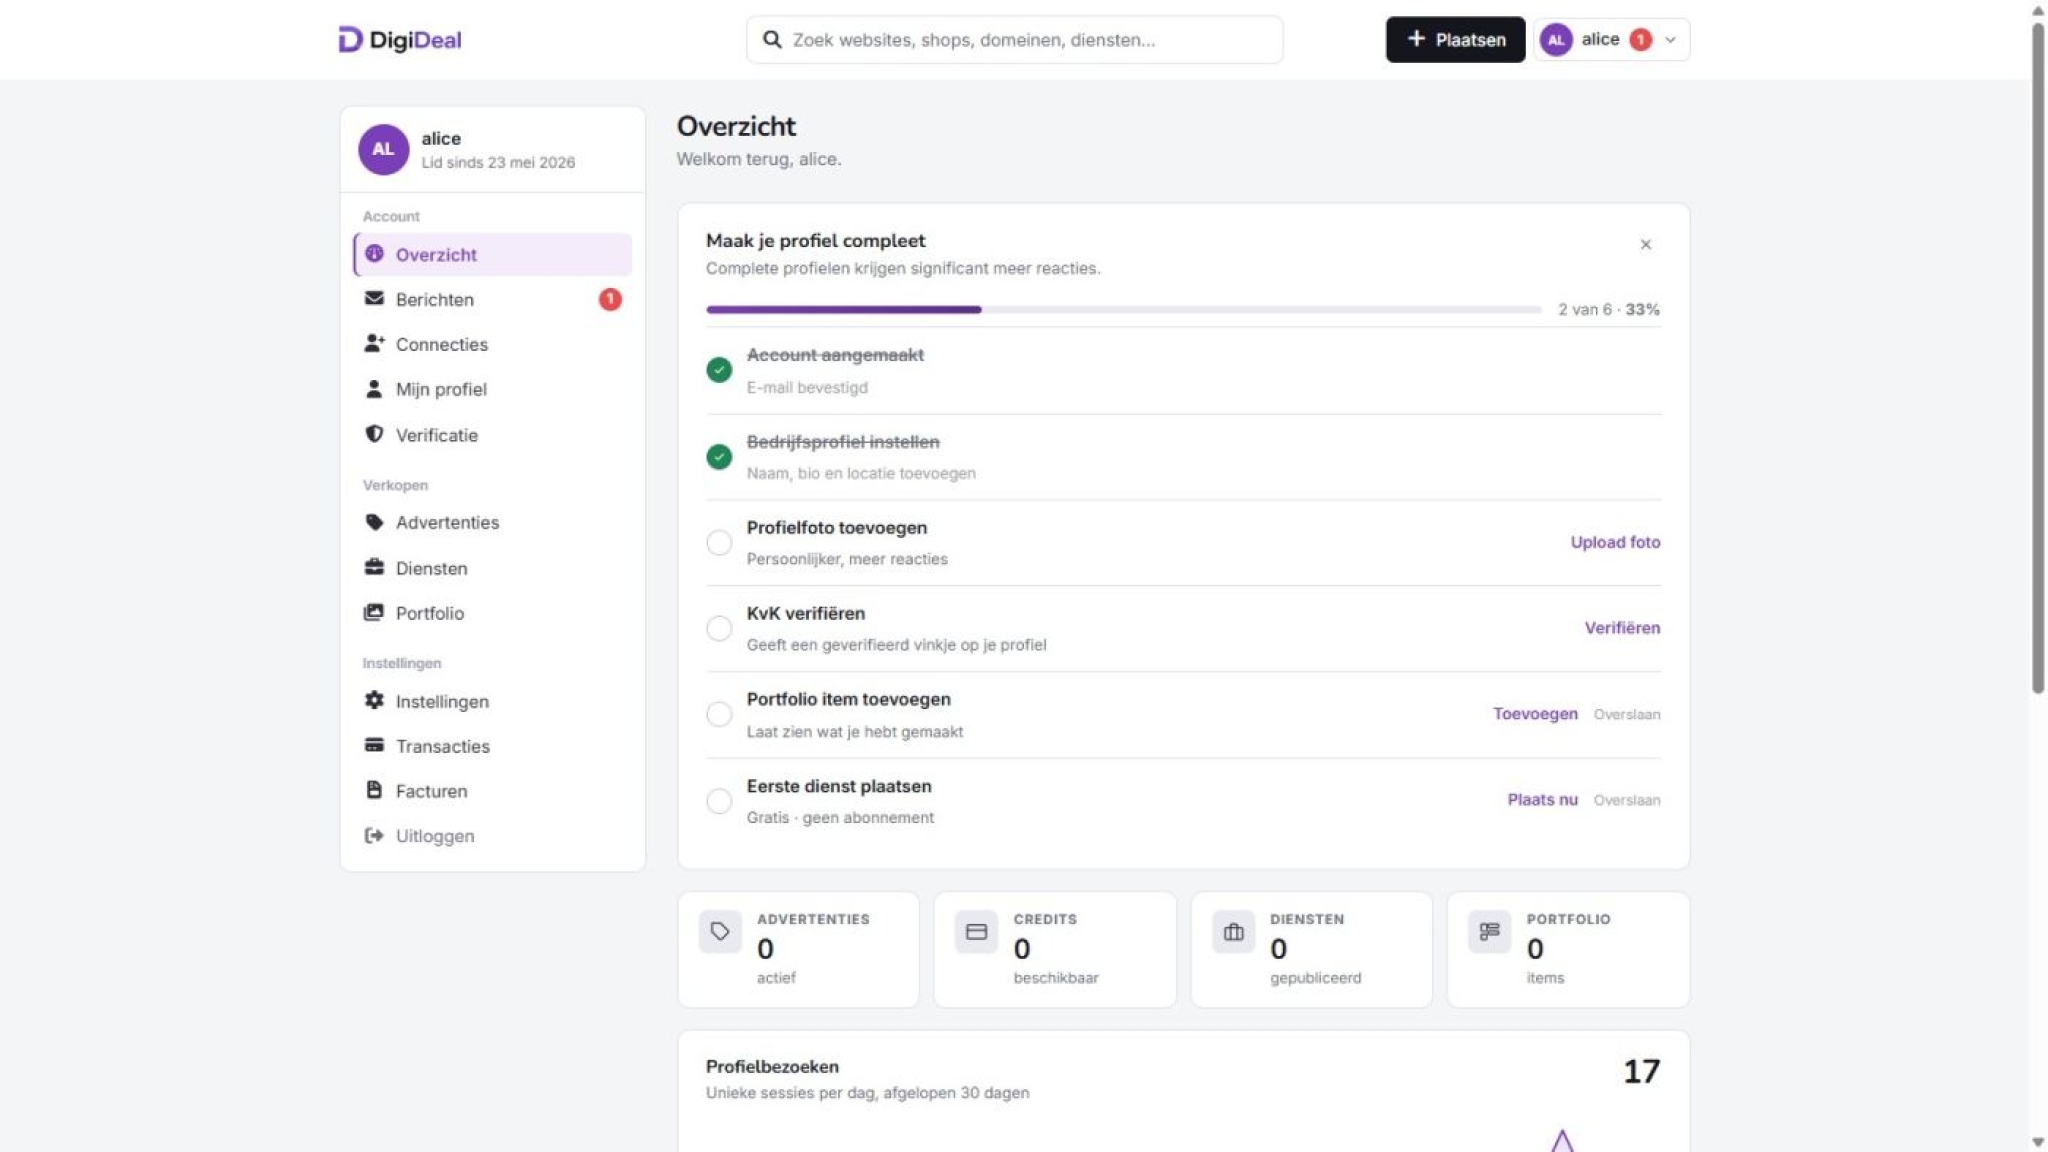This screenshot has width=2048, height=1152.
Task: Toggle the KvK verifiëren circle checkbox
Action: pyautogui.click(x=719, y=628)
